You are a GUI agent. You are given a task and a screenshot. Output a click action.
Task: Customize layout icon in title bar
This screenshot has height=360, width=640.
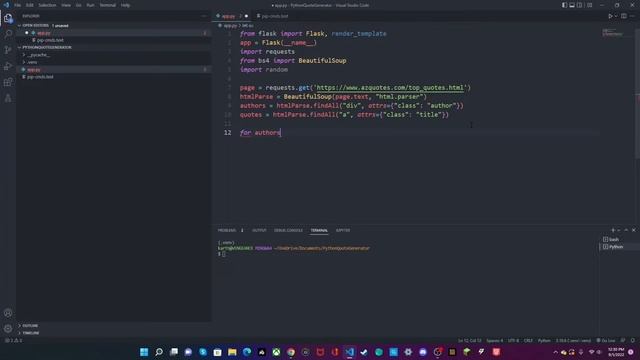click(x=589, y=5)
